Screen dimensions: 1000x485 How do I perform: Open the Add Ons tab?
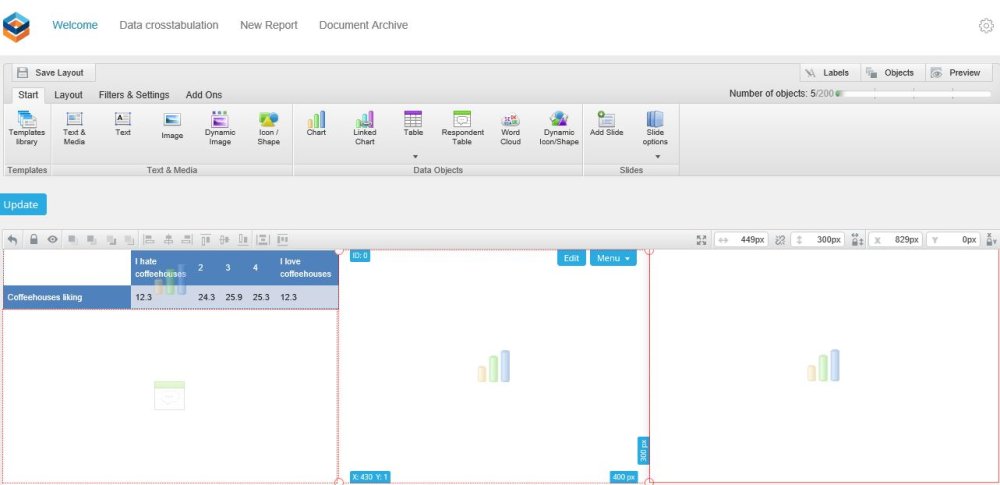(x=204, y=95)
